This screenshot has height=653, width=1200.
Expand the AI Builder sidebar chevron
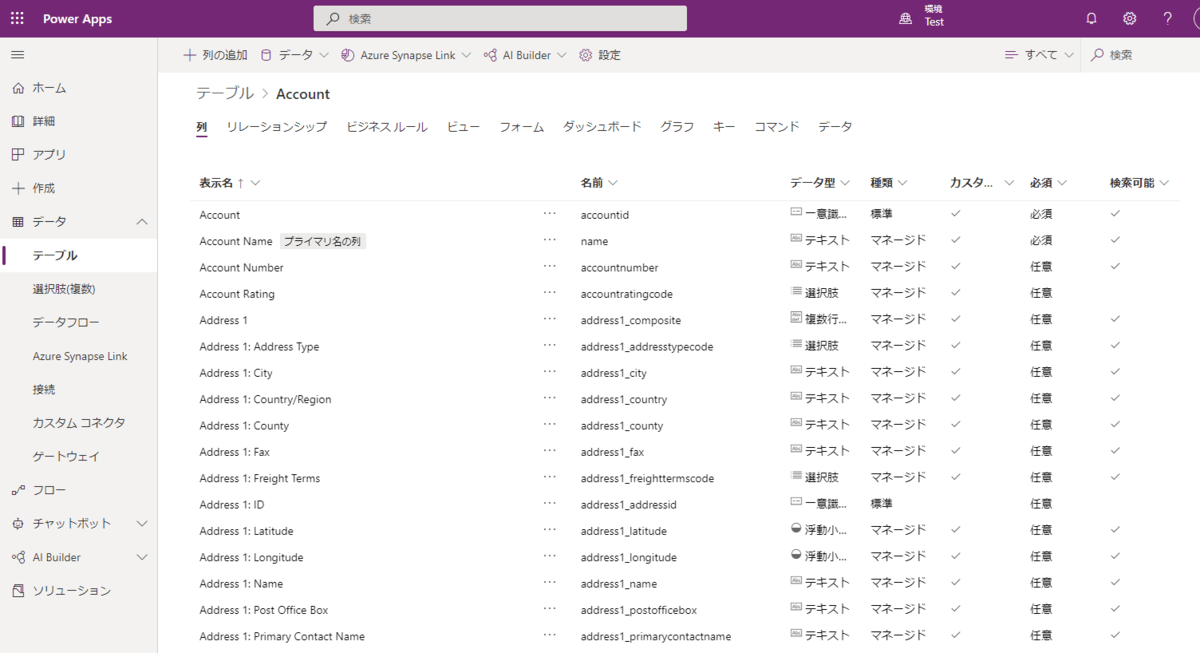click(142, 557)
